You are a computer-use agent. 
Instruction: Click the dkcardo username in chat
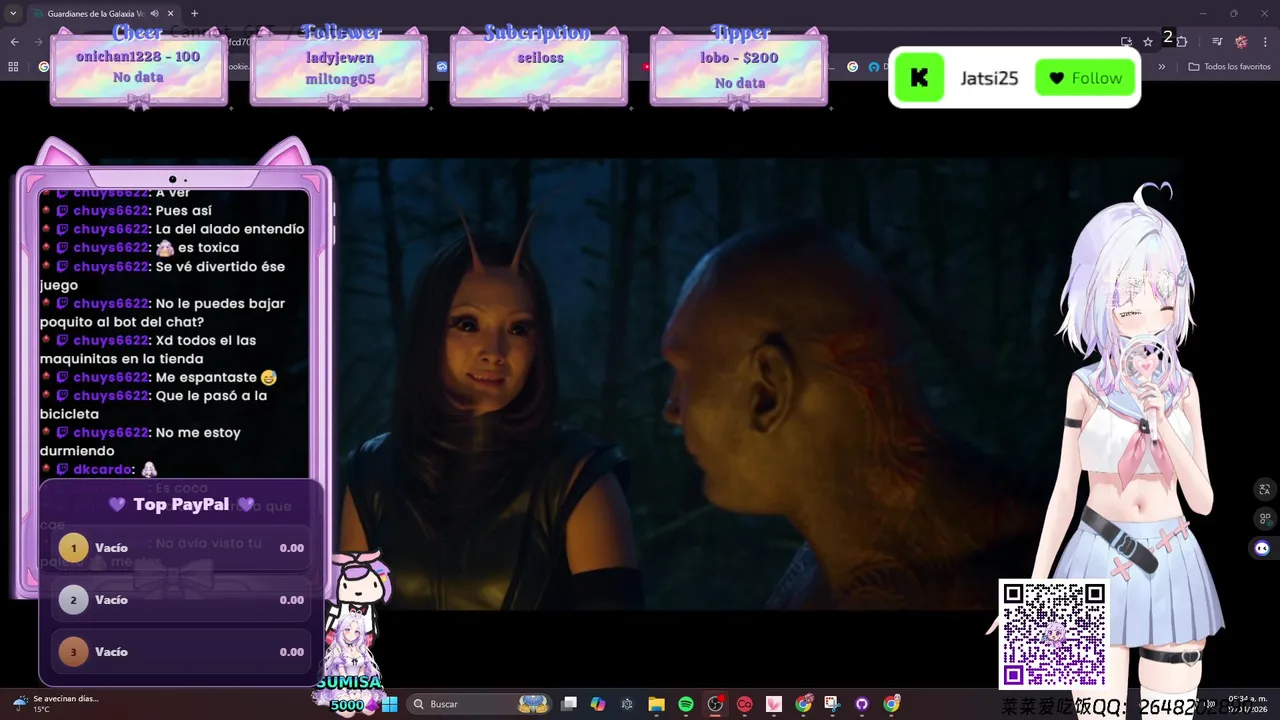103,469
